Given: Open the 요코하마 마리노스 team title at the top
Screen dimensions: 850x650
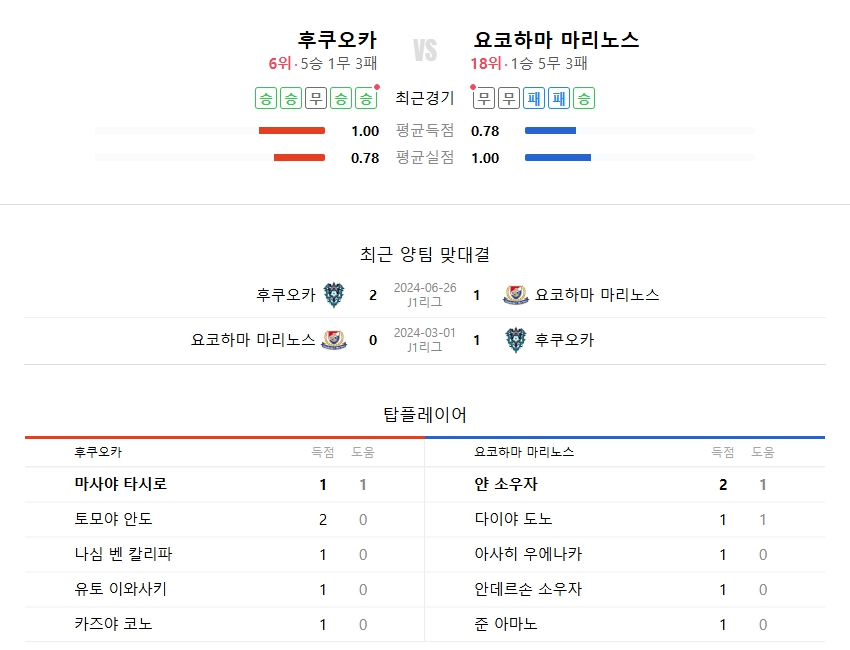Looking at the screenshot, I should point(557,40).
